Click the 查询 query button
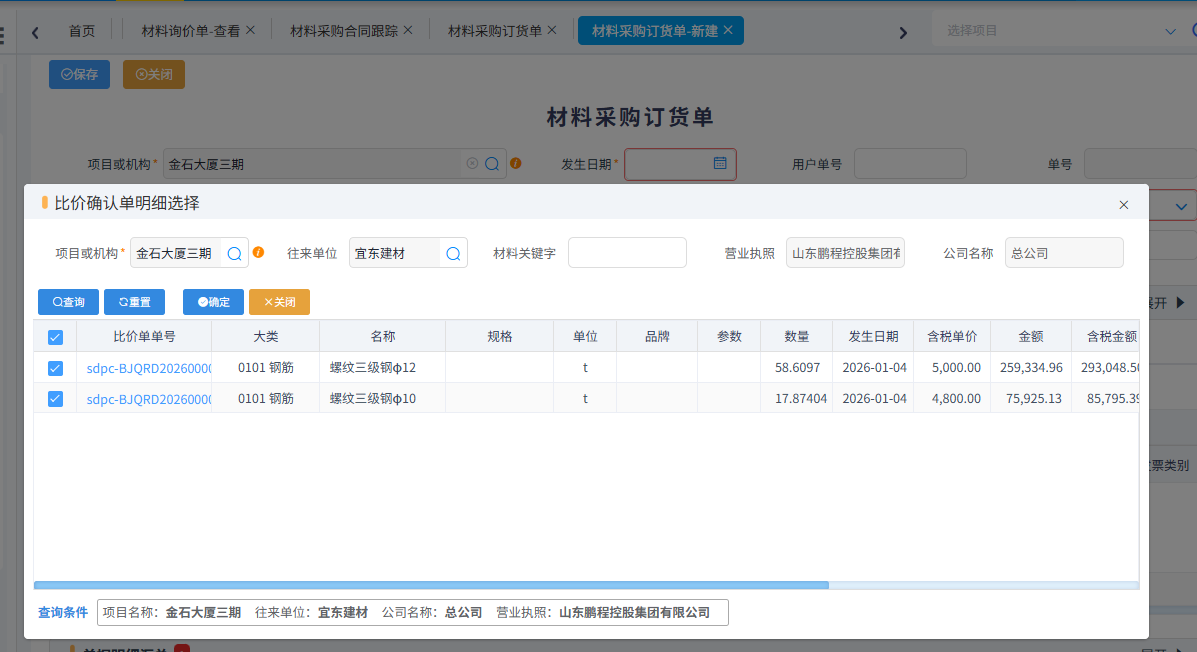The width and height of the screenshot is (1197, 652). point(68,302)
